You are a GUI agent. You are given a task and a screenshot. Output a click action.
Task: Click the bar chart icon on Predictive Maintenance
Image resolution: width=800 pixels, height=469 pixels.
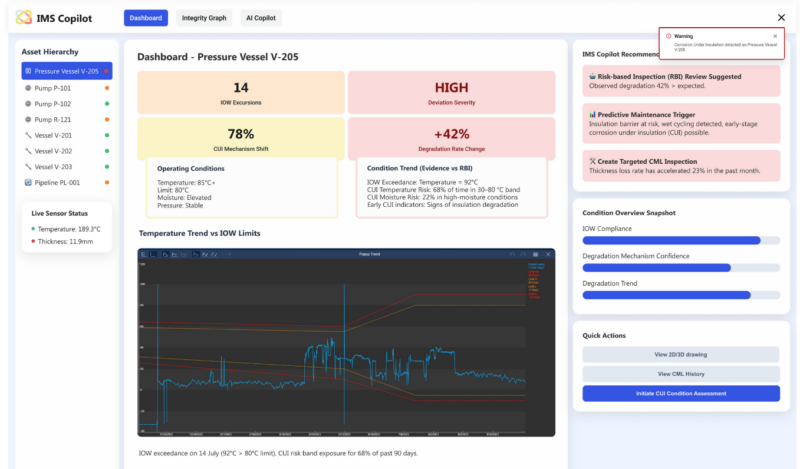pos(592,114)
